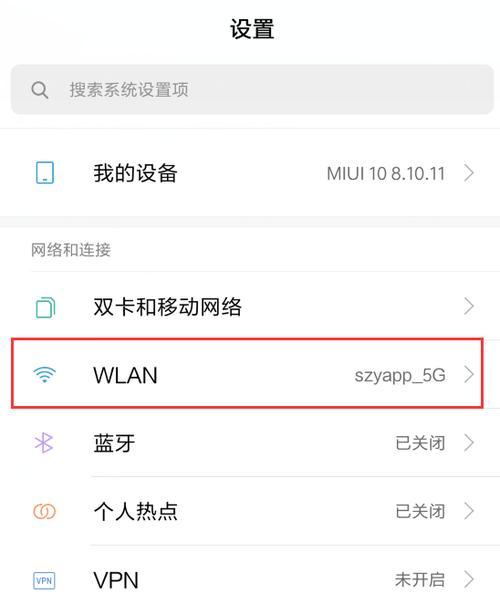Open the WLAN settings entry

(247, 374)
